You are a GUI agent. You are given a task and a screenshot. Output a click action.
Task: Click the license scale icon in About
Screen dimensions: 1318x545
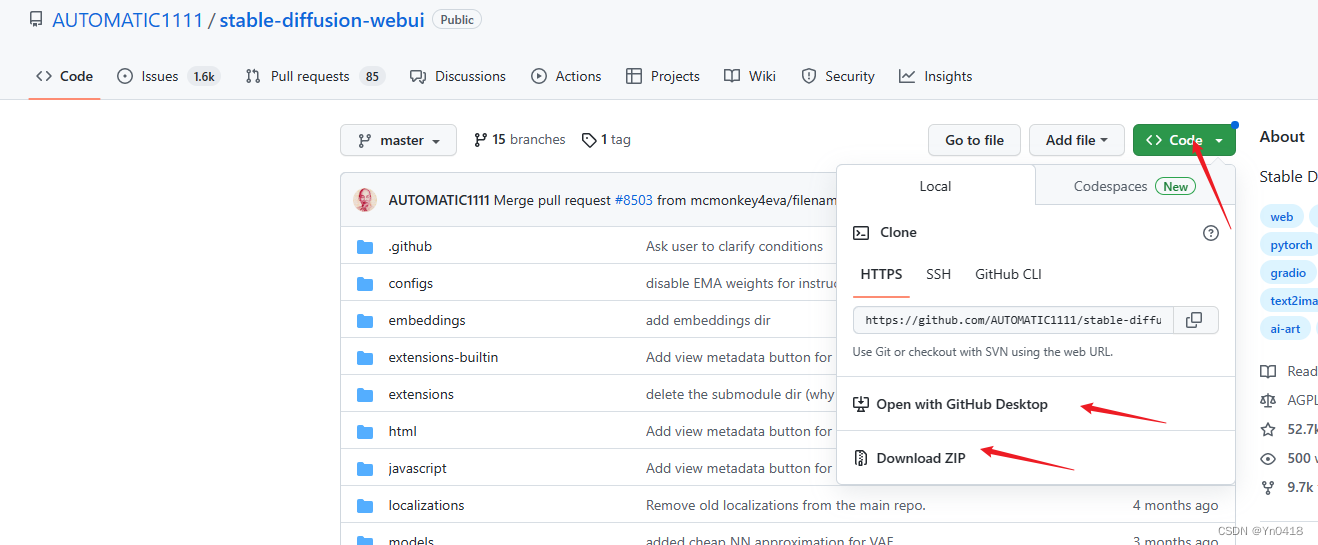(1268, 400)
